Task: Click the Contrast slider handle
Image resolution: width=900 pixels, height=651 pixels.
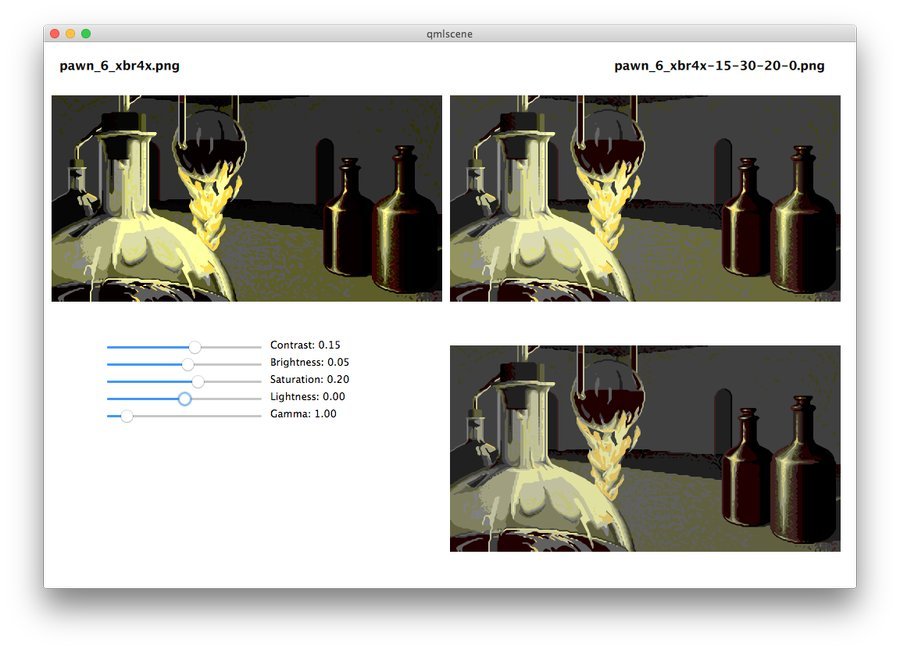Action: point(195,347)
